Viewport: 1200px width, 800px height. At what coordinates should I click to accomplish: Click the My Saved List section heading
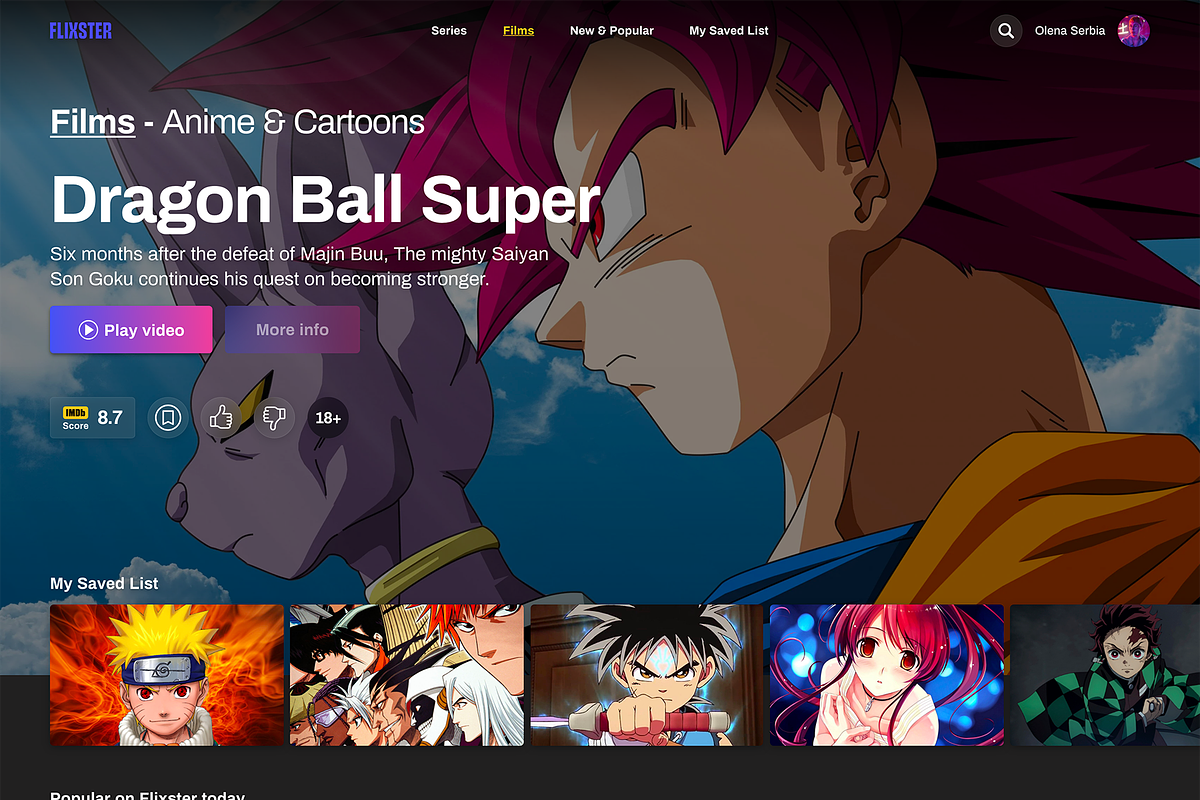point(104,583)
